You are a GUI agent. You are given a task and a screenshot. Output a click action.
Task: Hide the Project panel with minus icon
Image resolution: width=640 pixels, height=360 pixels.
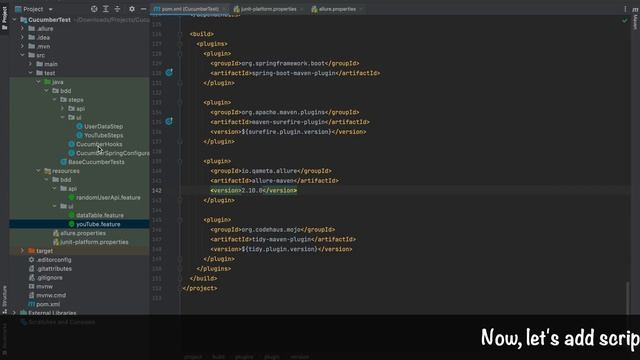(143, 9)
